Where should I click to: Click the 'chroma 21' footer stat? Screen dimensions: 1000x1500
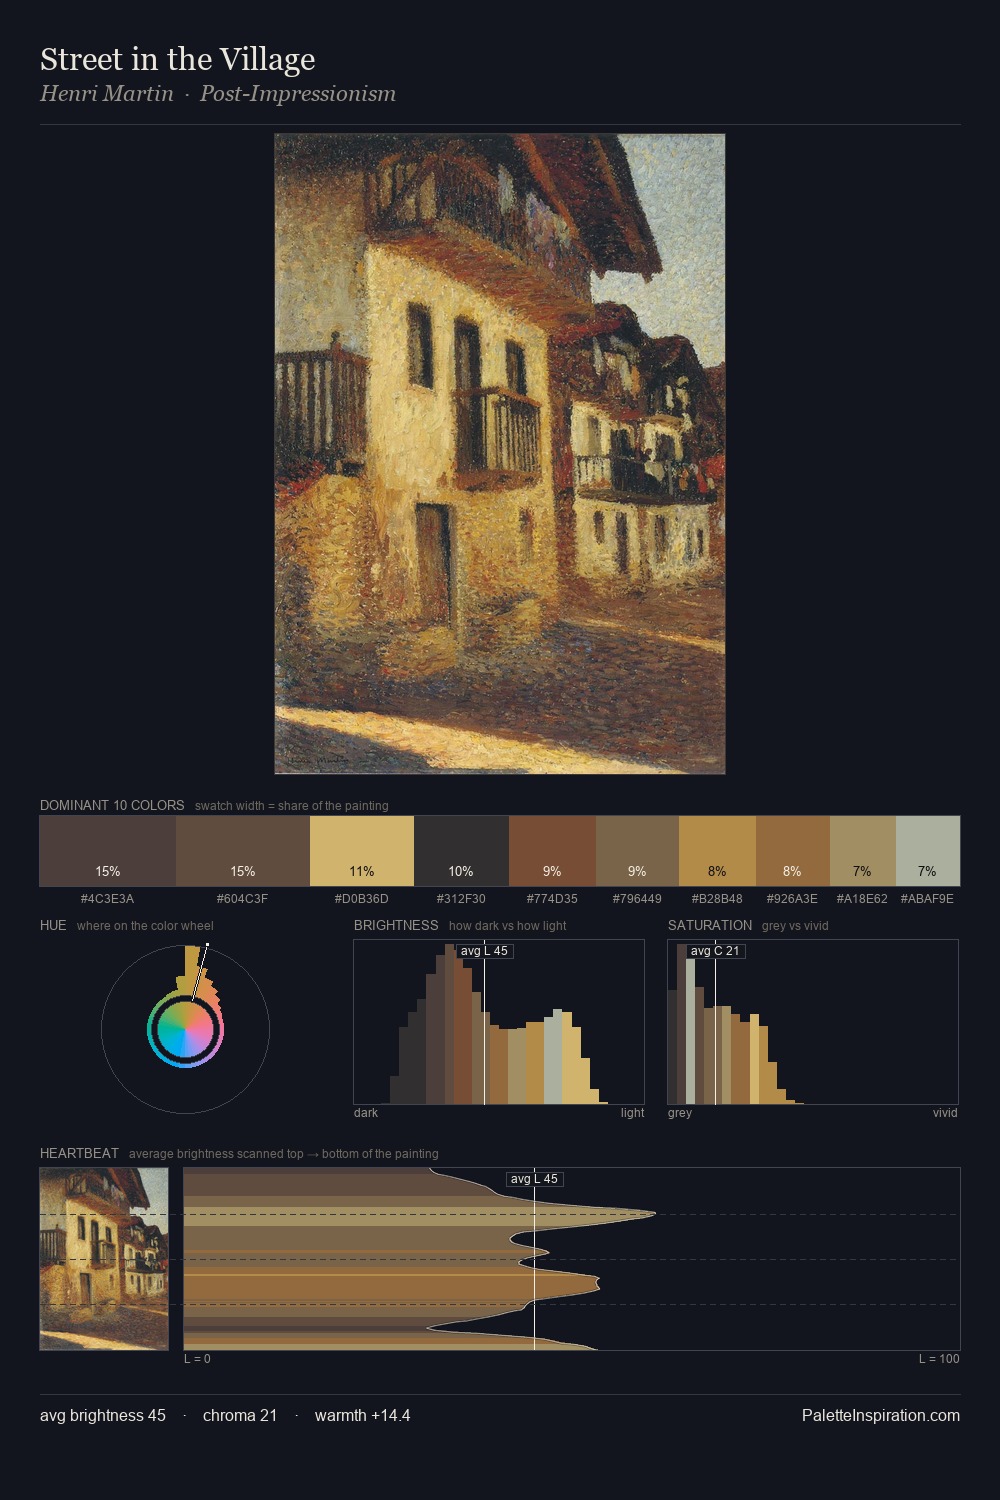click(x=240, y=1415)
